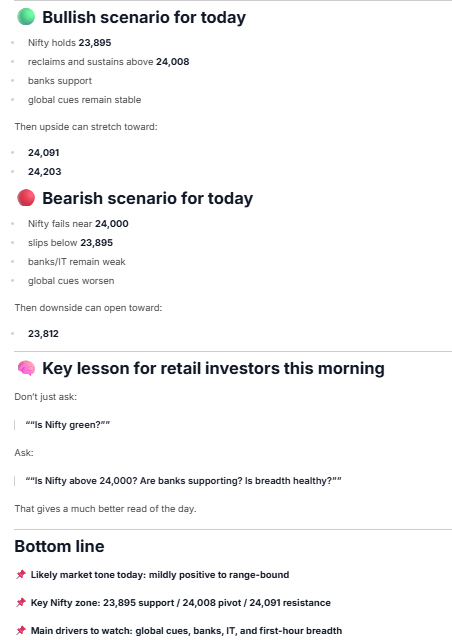Click the brain emoji next to Key lesson
The height and width of the screenshot is (640, 452).
point(26,368)
